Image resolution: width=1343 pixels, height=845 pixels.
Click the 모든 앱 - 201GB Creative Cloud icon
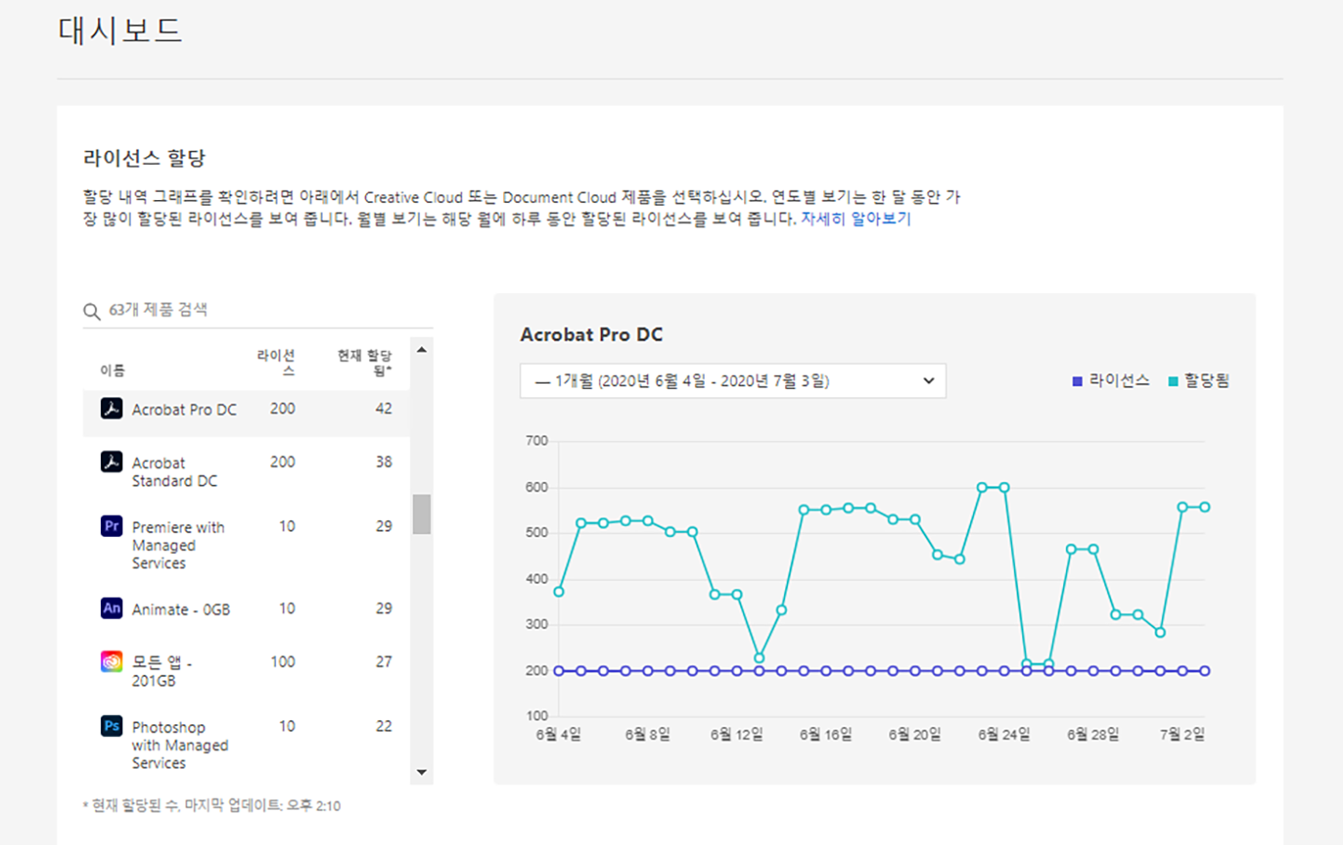111,661
